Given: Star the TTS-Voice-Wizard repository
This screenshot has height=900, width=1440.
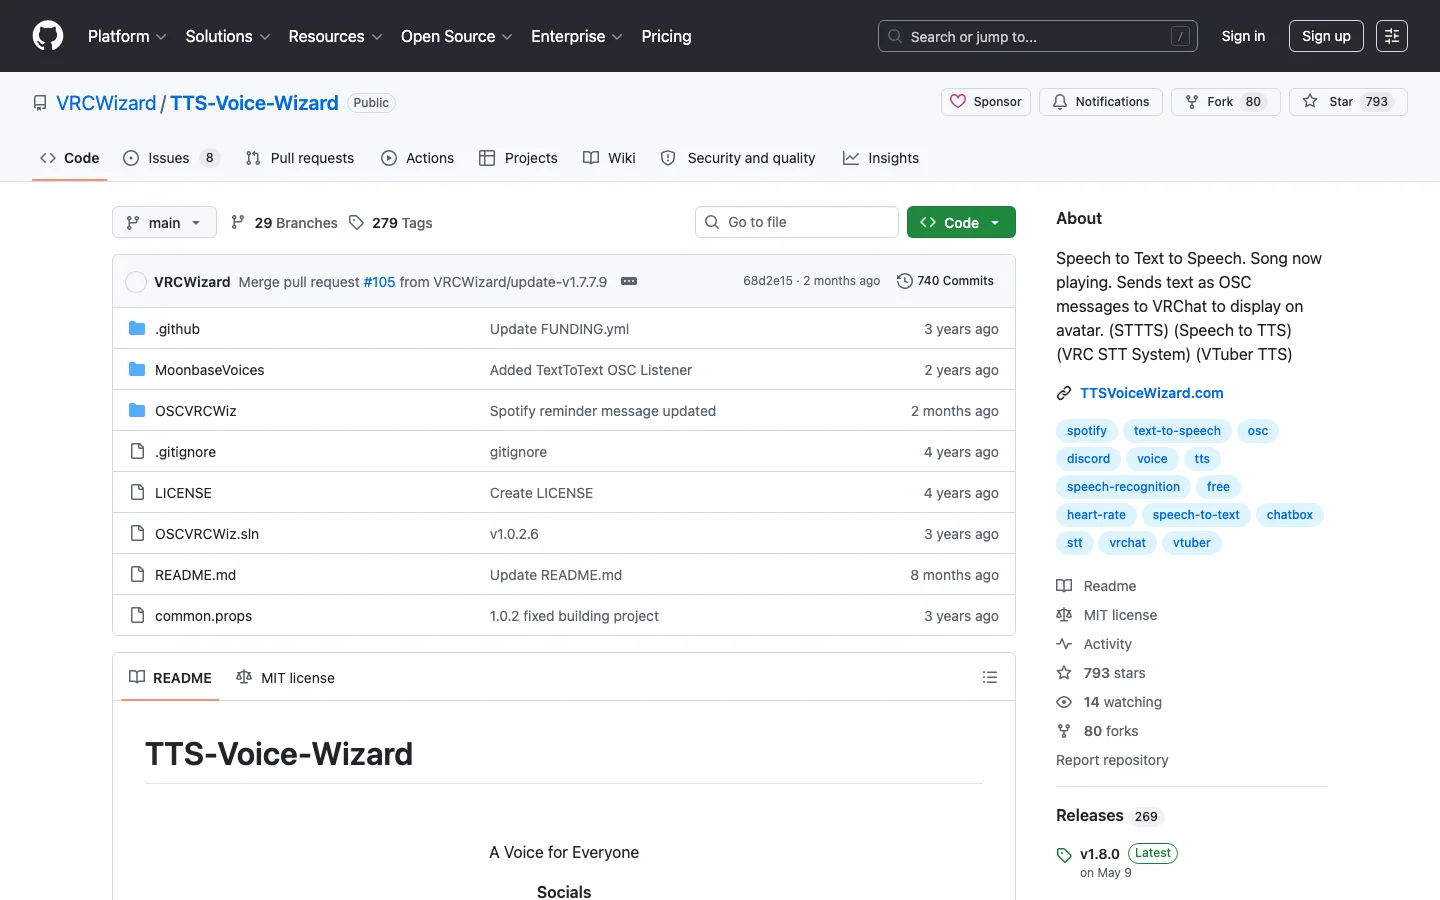Looking at the screenshot, I should (1348, 102).
